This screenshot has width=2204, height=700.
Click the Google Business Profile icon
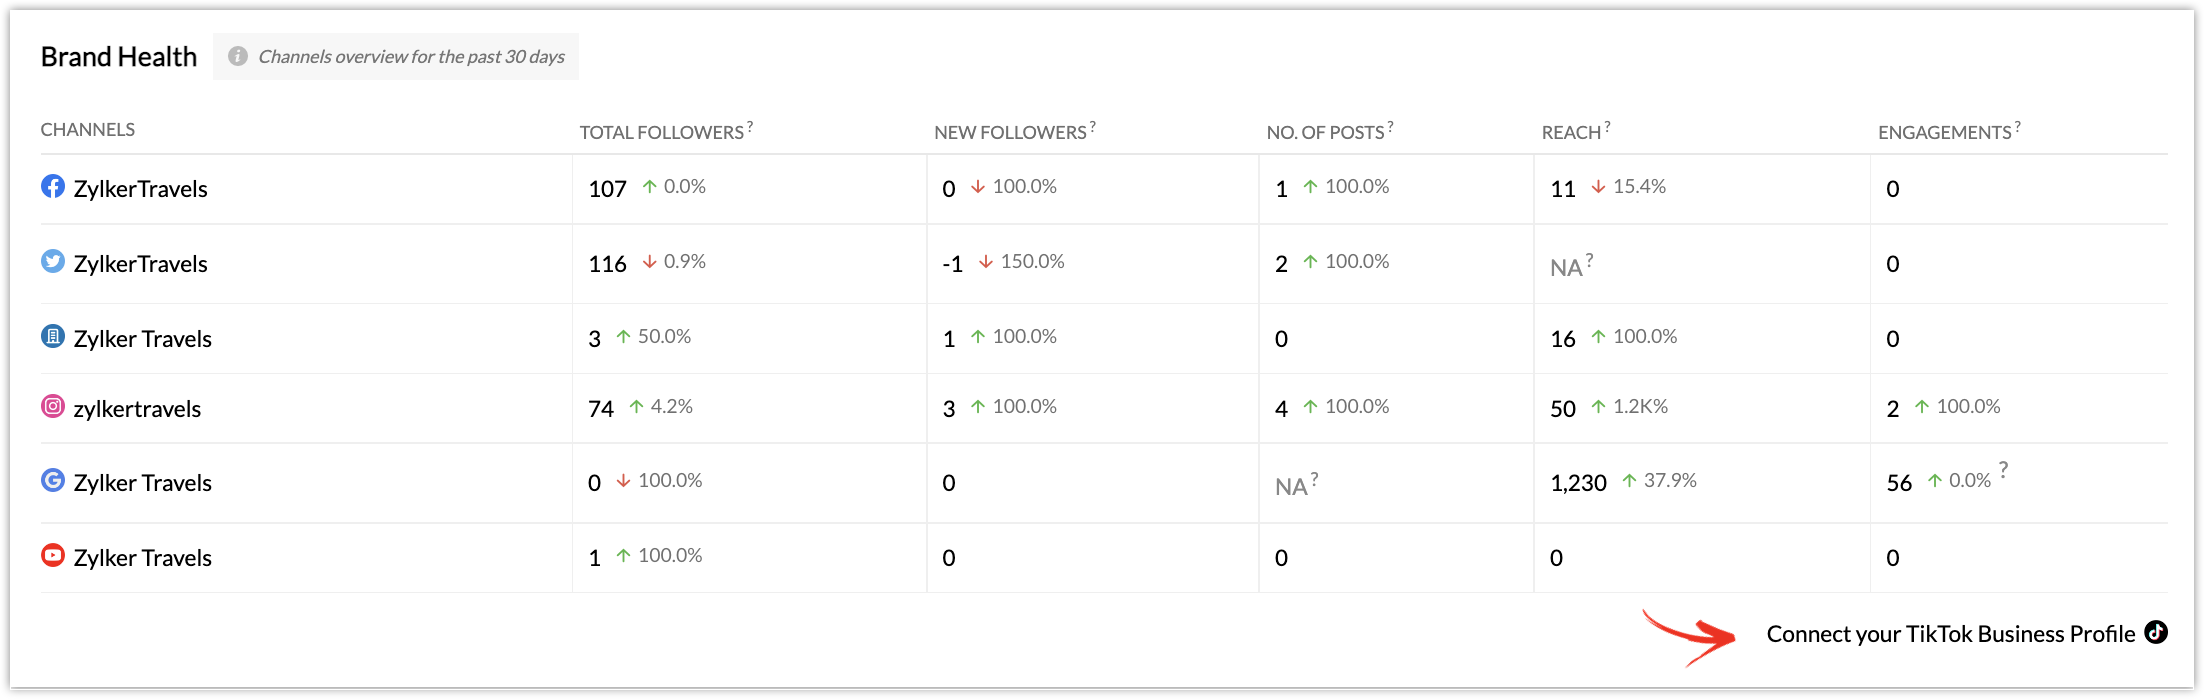(53, 481)
